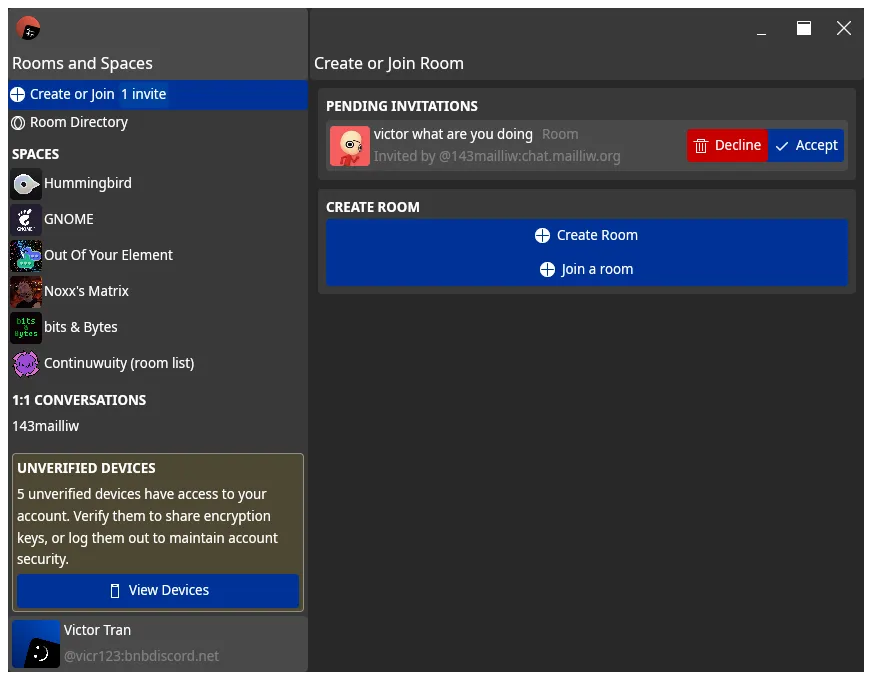Viewport: 872px width, 680px height.
Task: Select the Continuwuity room list icon
Action: (25, 363)
